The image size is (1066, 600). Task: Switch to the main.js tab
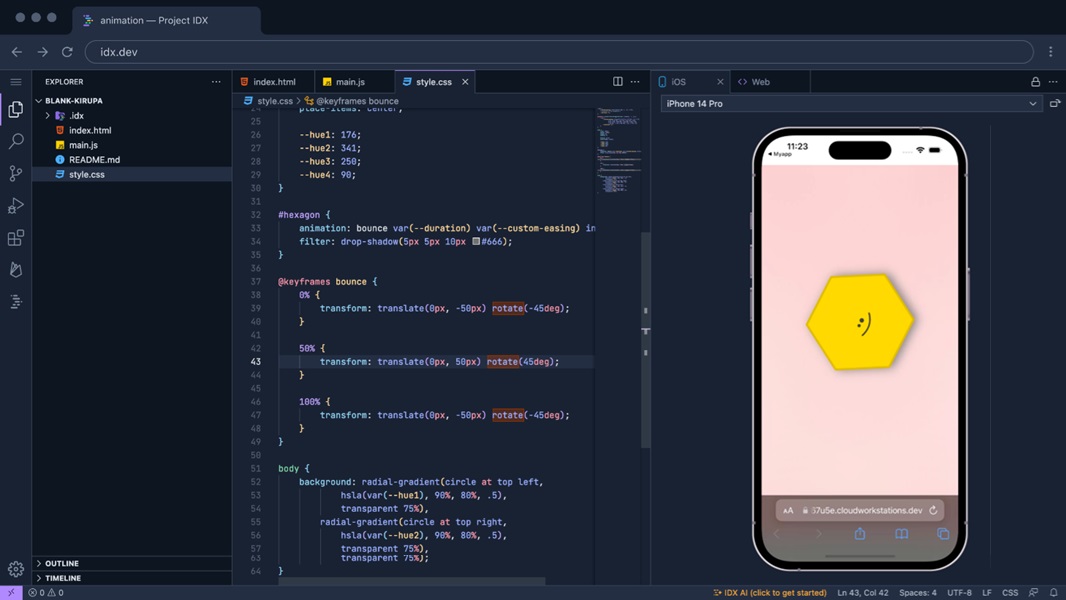349,82
